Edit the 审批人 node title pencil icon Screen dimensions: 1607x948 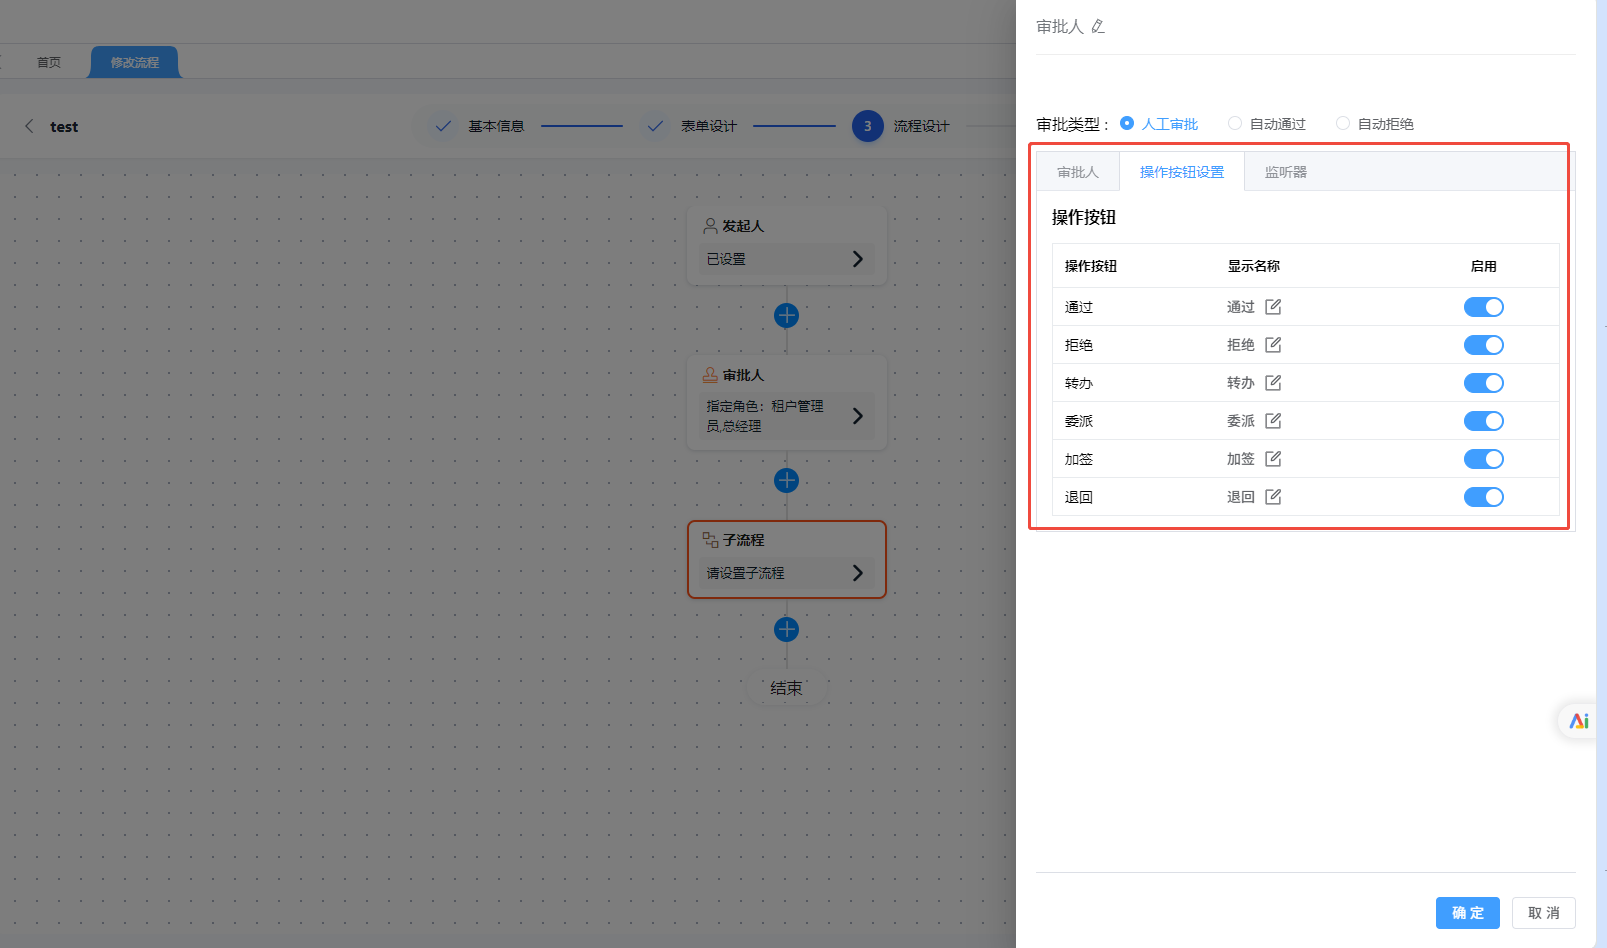[x=1098, y=27]
